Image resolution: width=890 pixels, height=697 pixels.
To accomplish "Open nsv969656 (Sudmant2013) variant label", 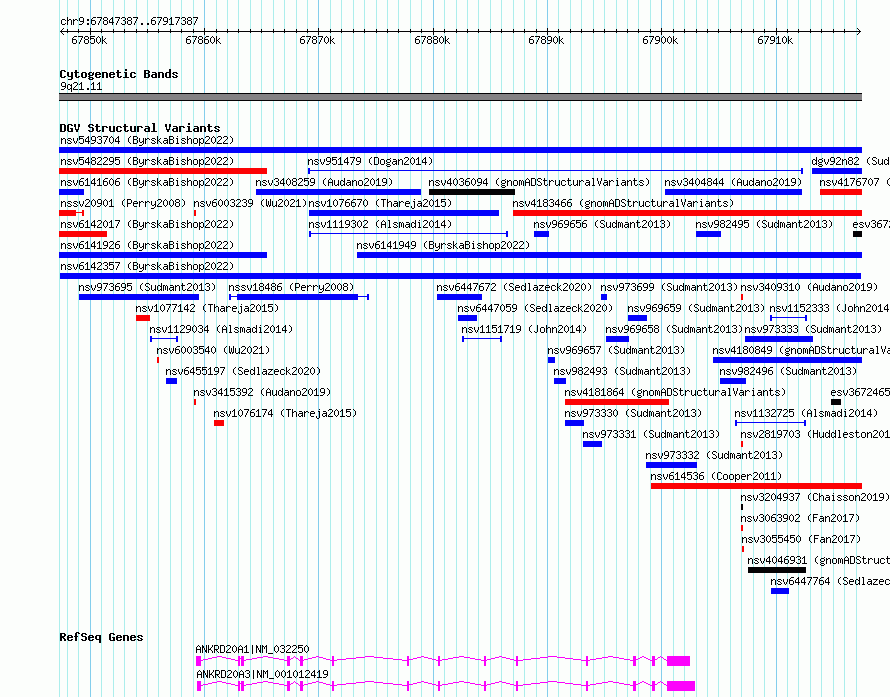I will tap(602, 224).
